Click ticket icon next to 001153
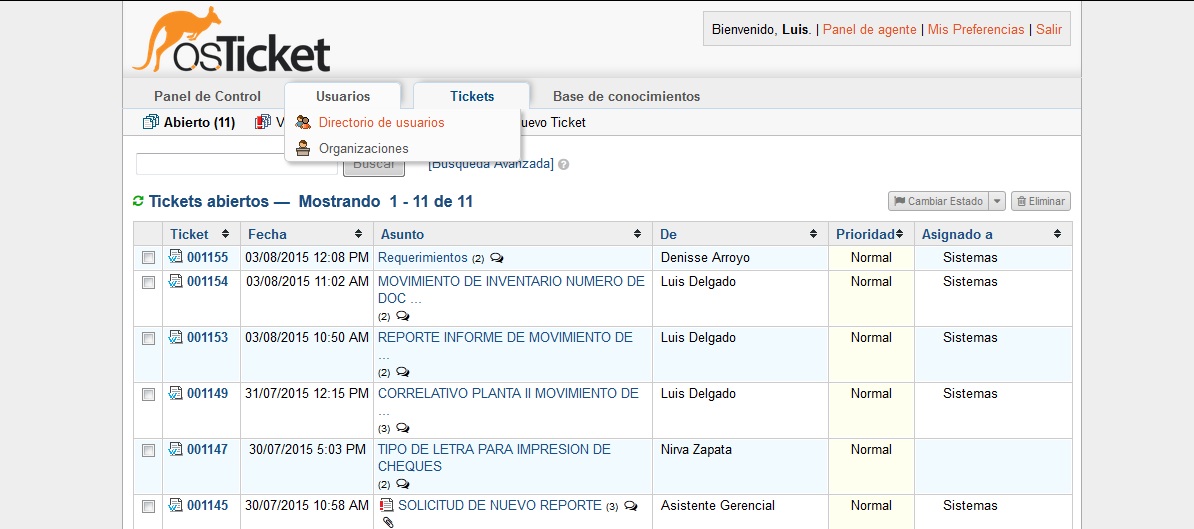 click(x=175, y=337)
